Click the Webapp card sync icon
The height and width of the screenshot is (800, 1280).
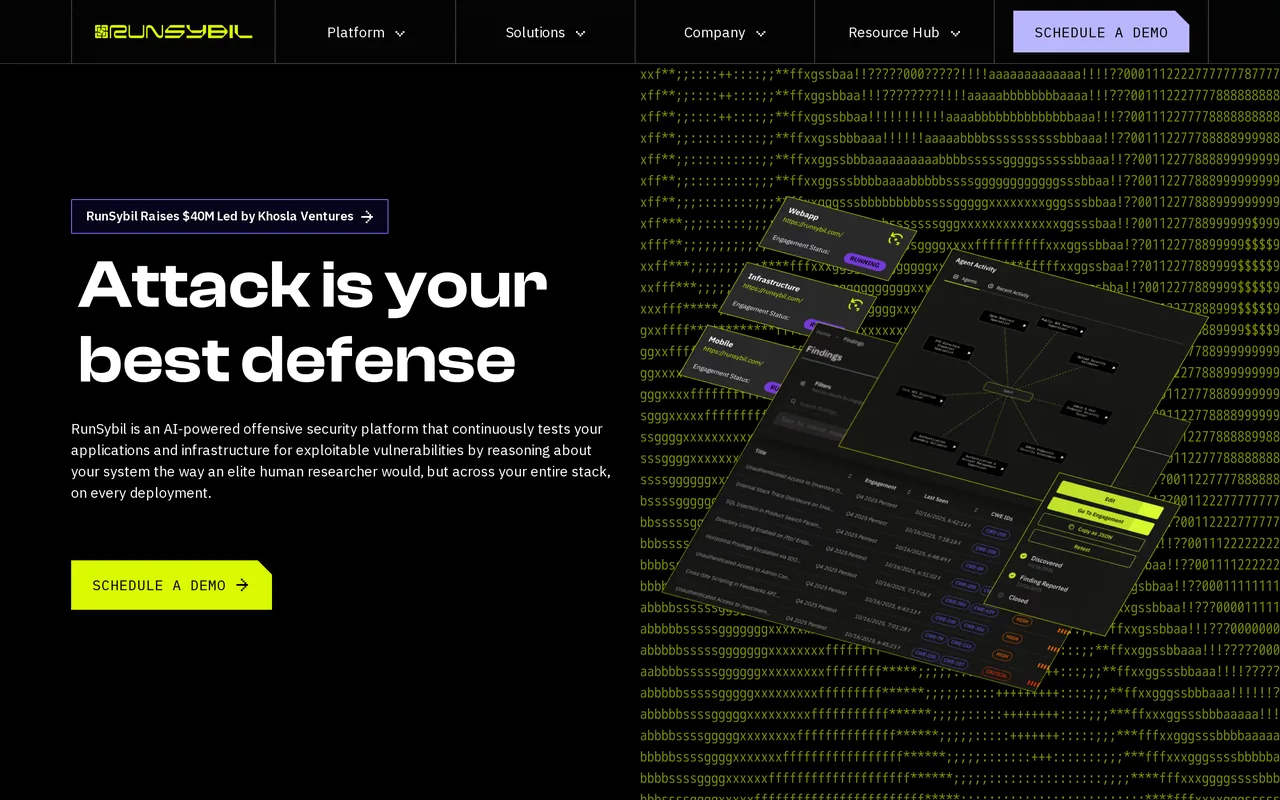[x=895, y=238]
